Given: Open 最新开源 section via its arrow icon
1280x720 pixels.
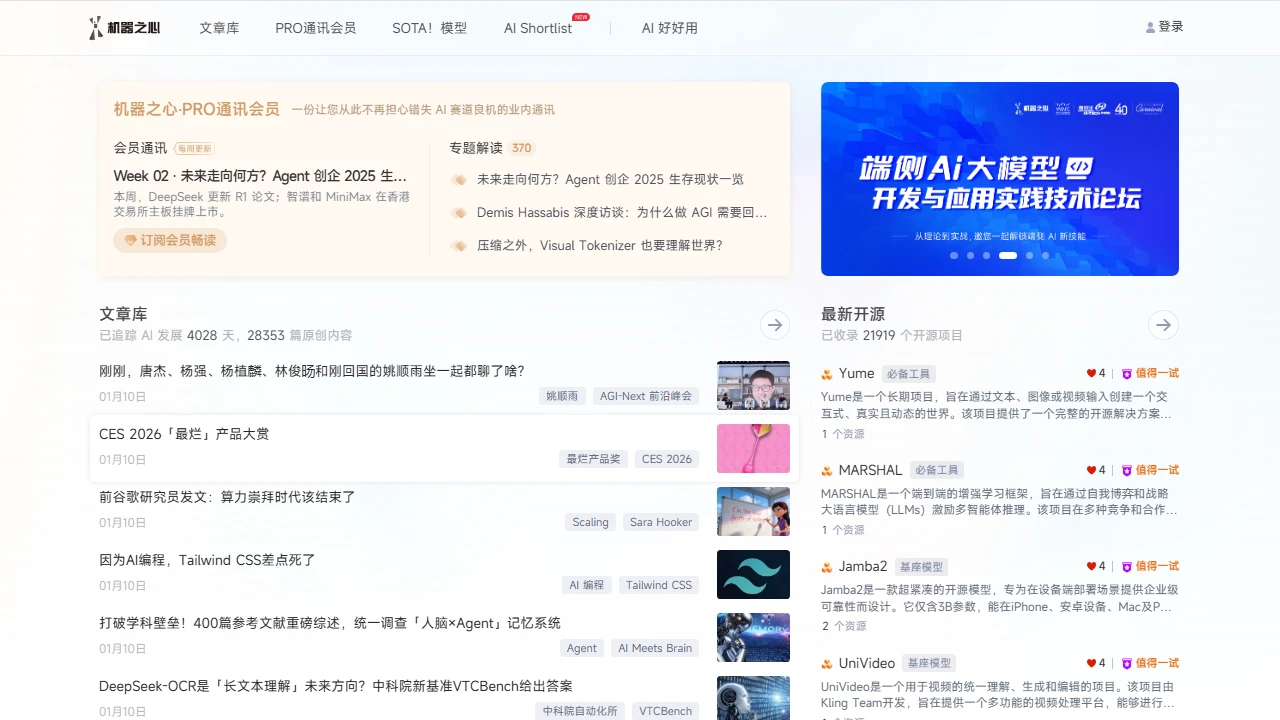Looking at the screenshot, I should tap(1163, 325).
